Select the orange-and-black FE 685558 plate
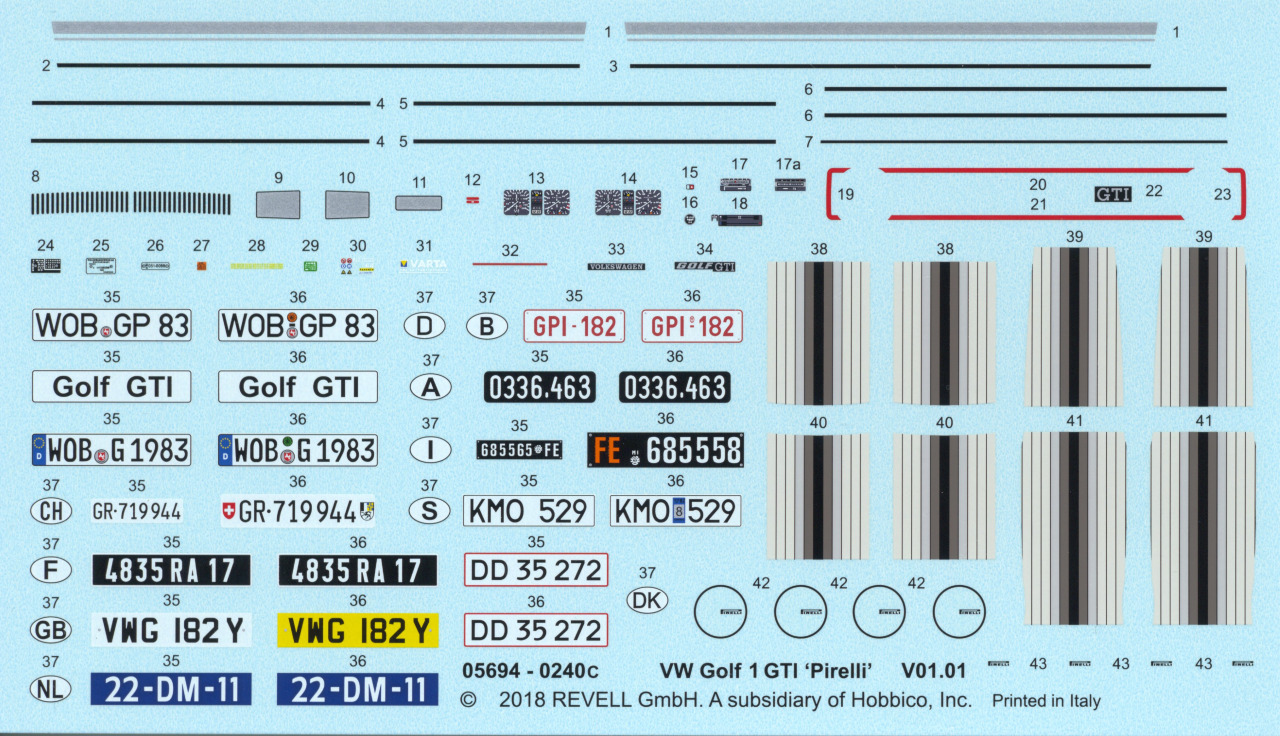The width and height of the screenshot is (1280, 736). [666, 450]
